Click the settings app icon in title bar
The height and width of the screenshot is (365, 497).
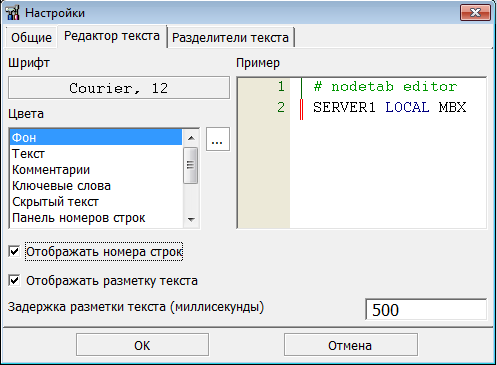point(13,13)
